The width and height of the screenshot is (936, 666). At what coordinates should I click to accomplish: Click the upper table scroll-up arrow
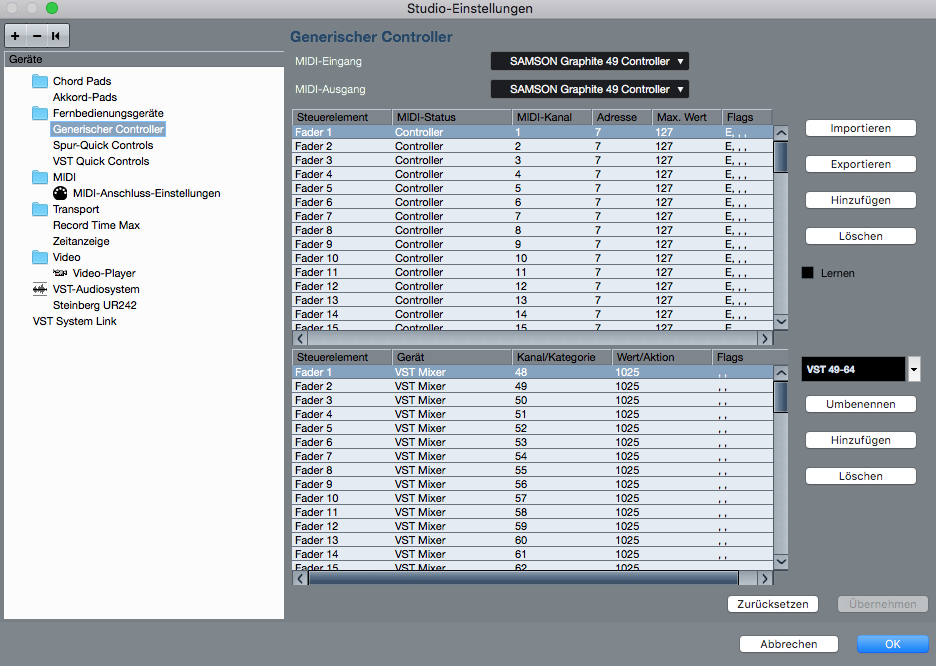tap(781, 133)
